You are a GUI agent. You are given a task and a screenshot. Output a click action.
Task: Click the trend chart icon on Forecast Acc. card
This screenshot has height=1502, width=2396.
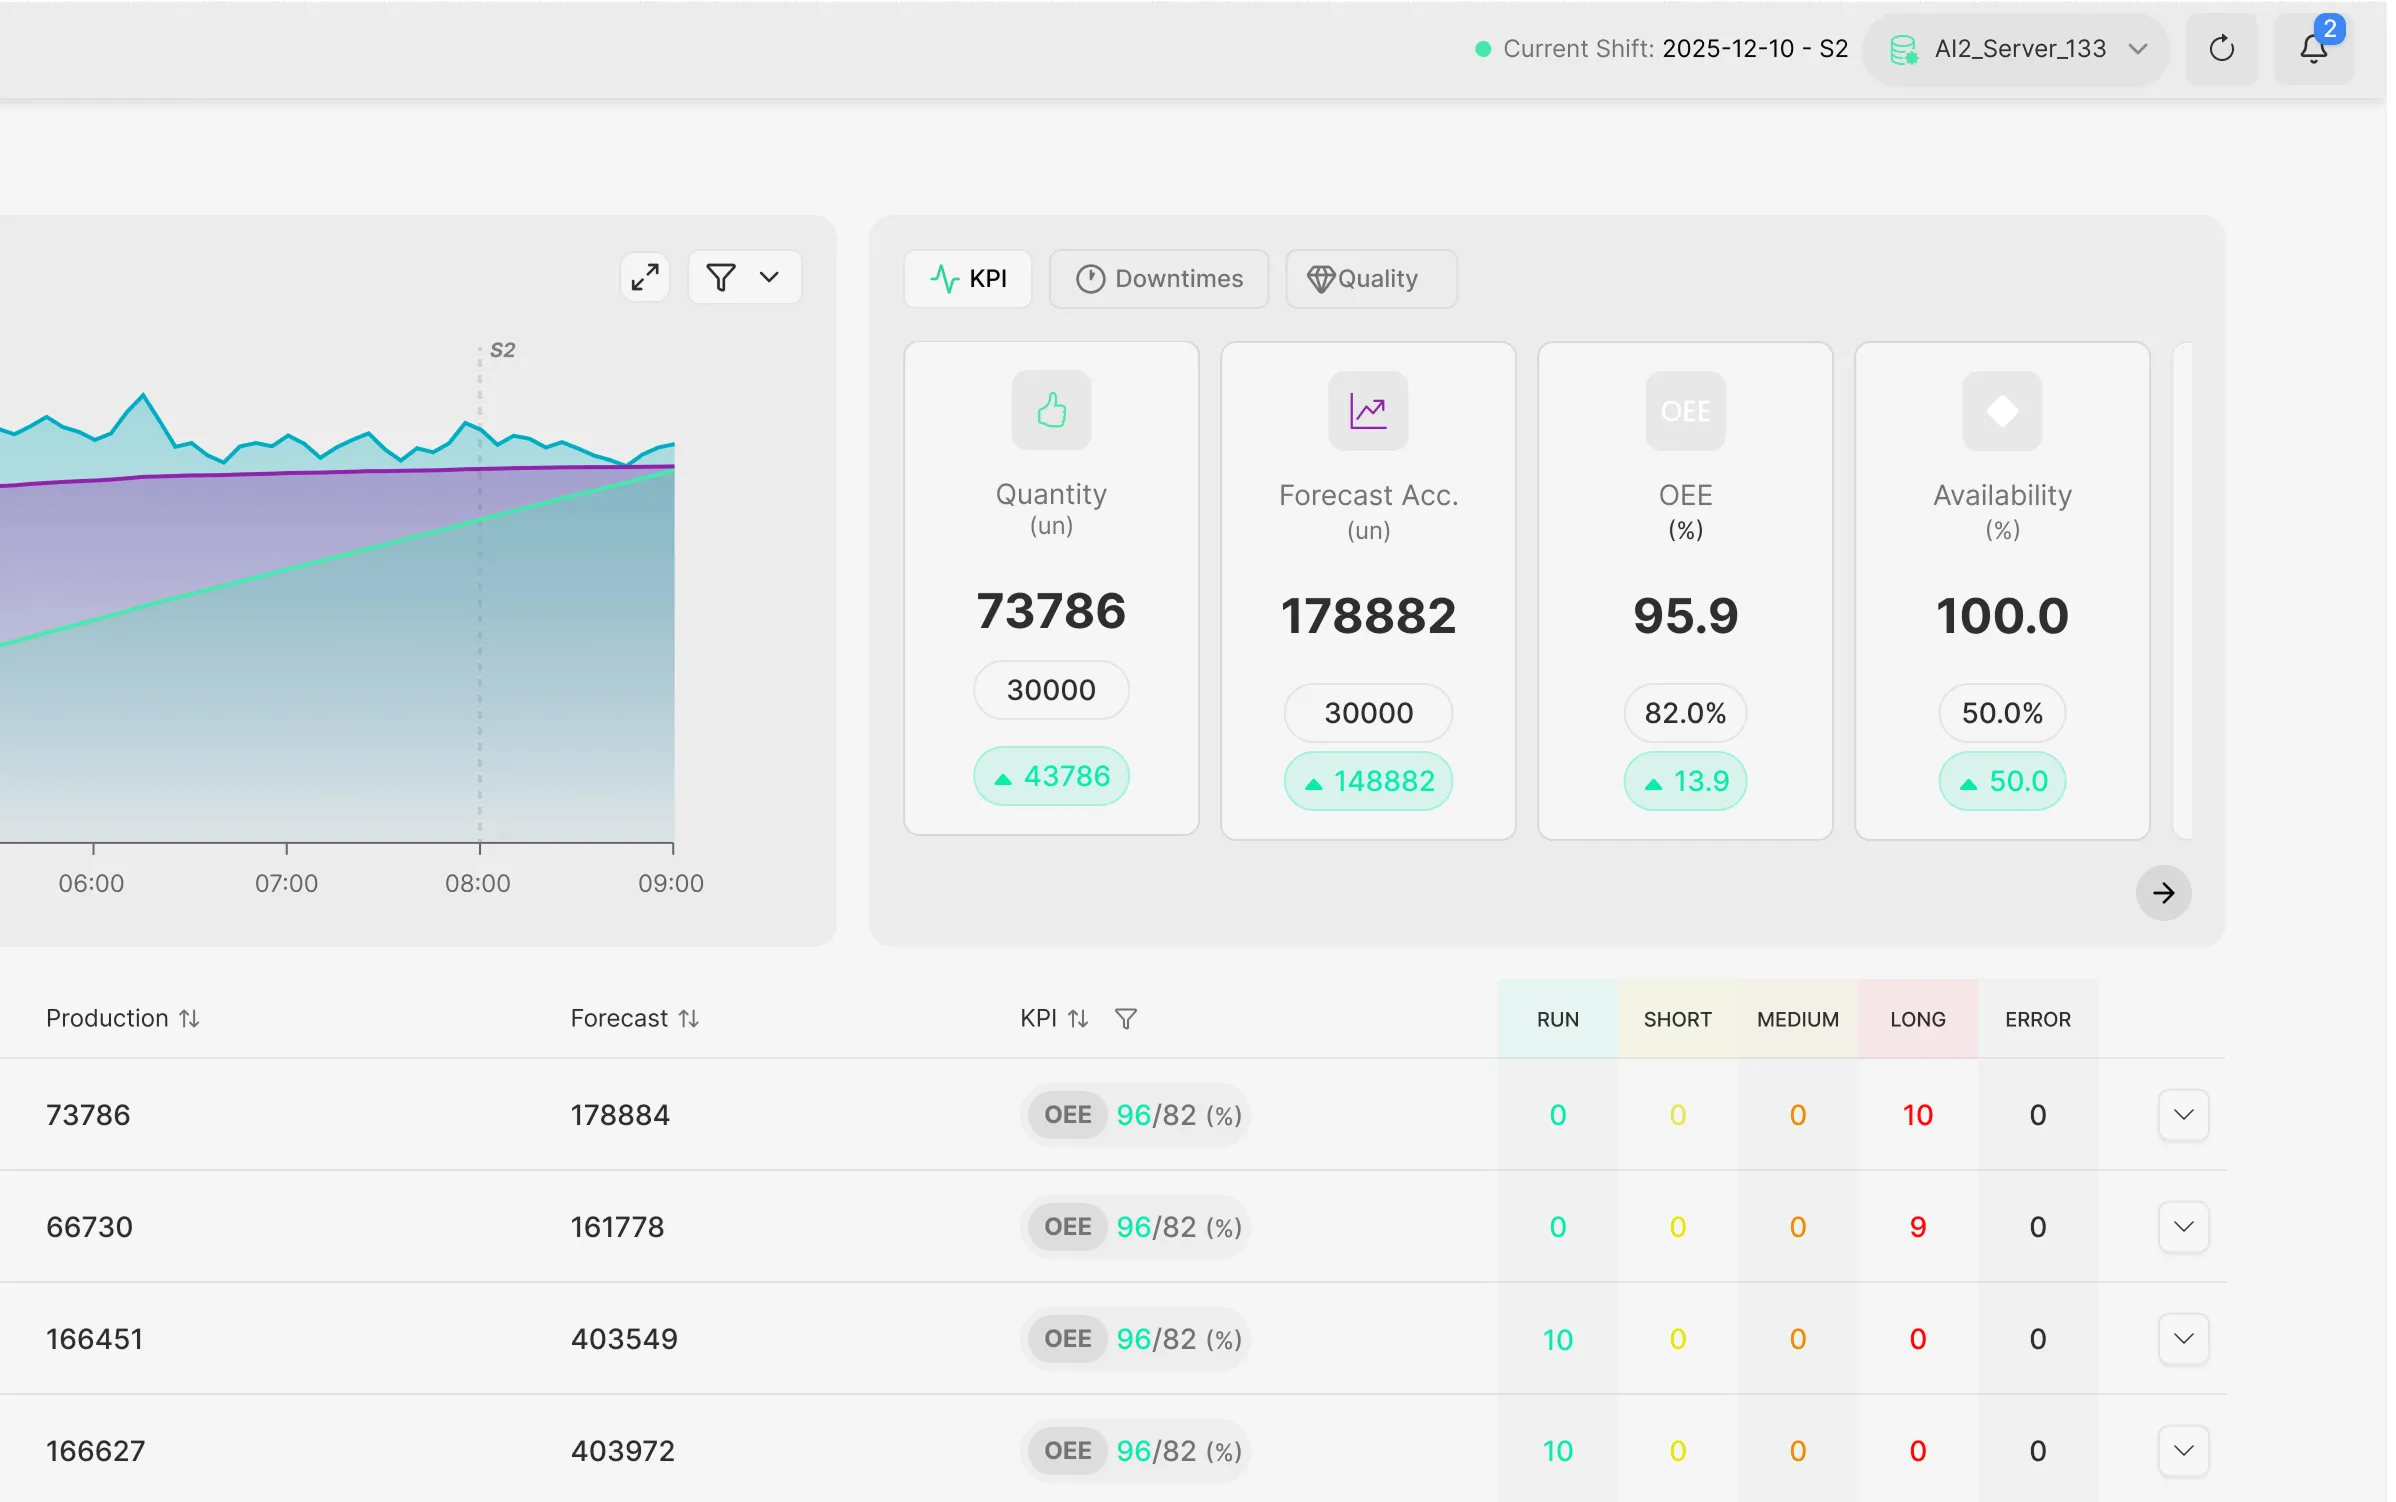1368,410
